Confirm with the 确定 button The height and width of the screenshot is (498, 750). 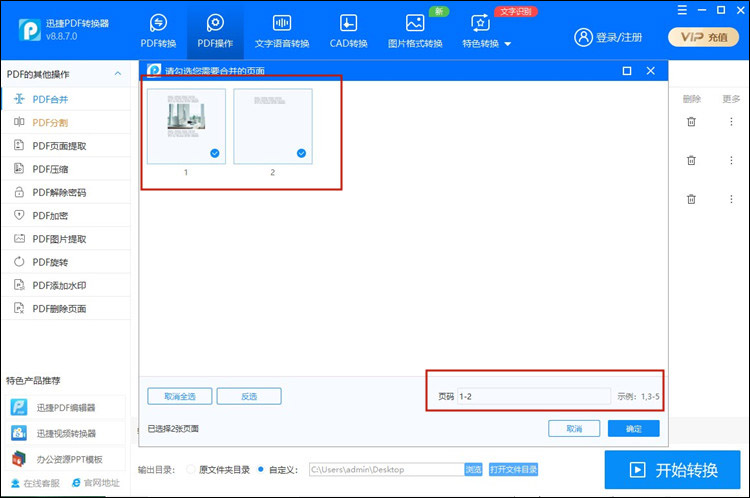(x=634, y=429)
